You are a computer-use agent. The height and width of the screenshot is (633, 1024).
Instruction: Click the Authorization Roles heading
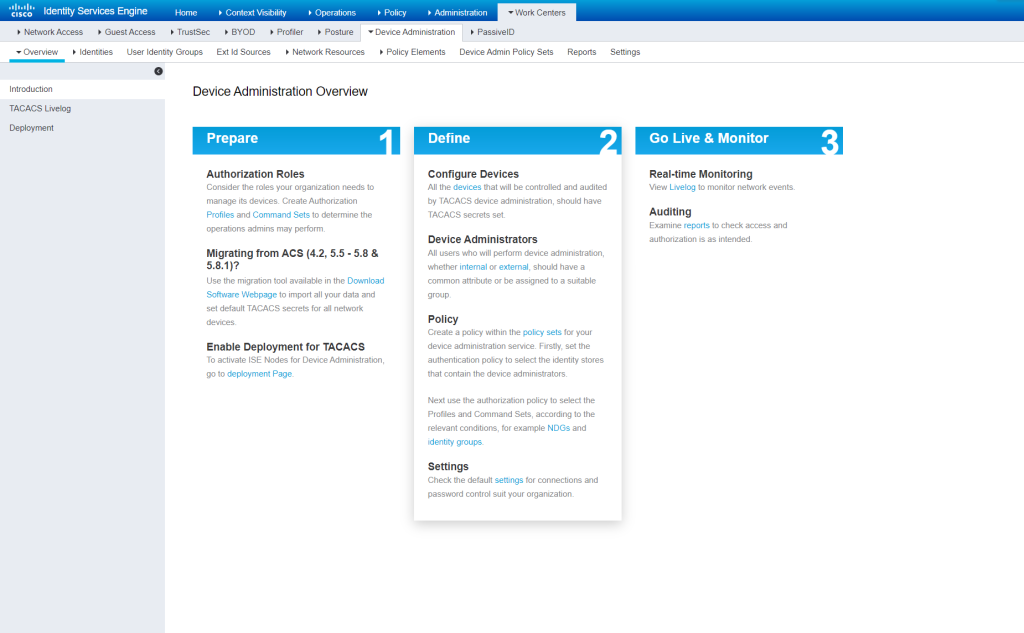255,174
